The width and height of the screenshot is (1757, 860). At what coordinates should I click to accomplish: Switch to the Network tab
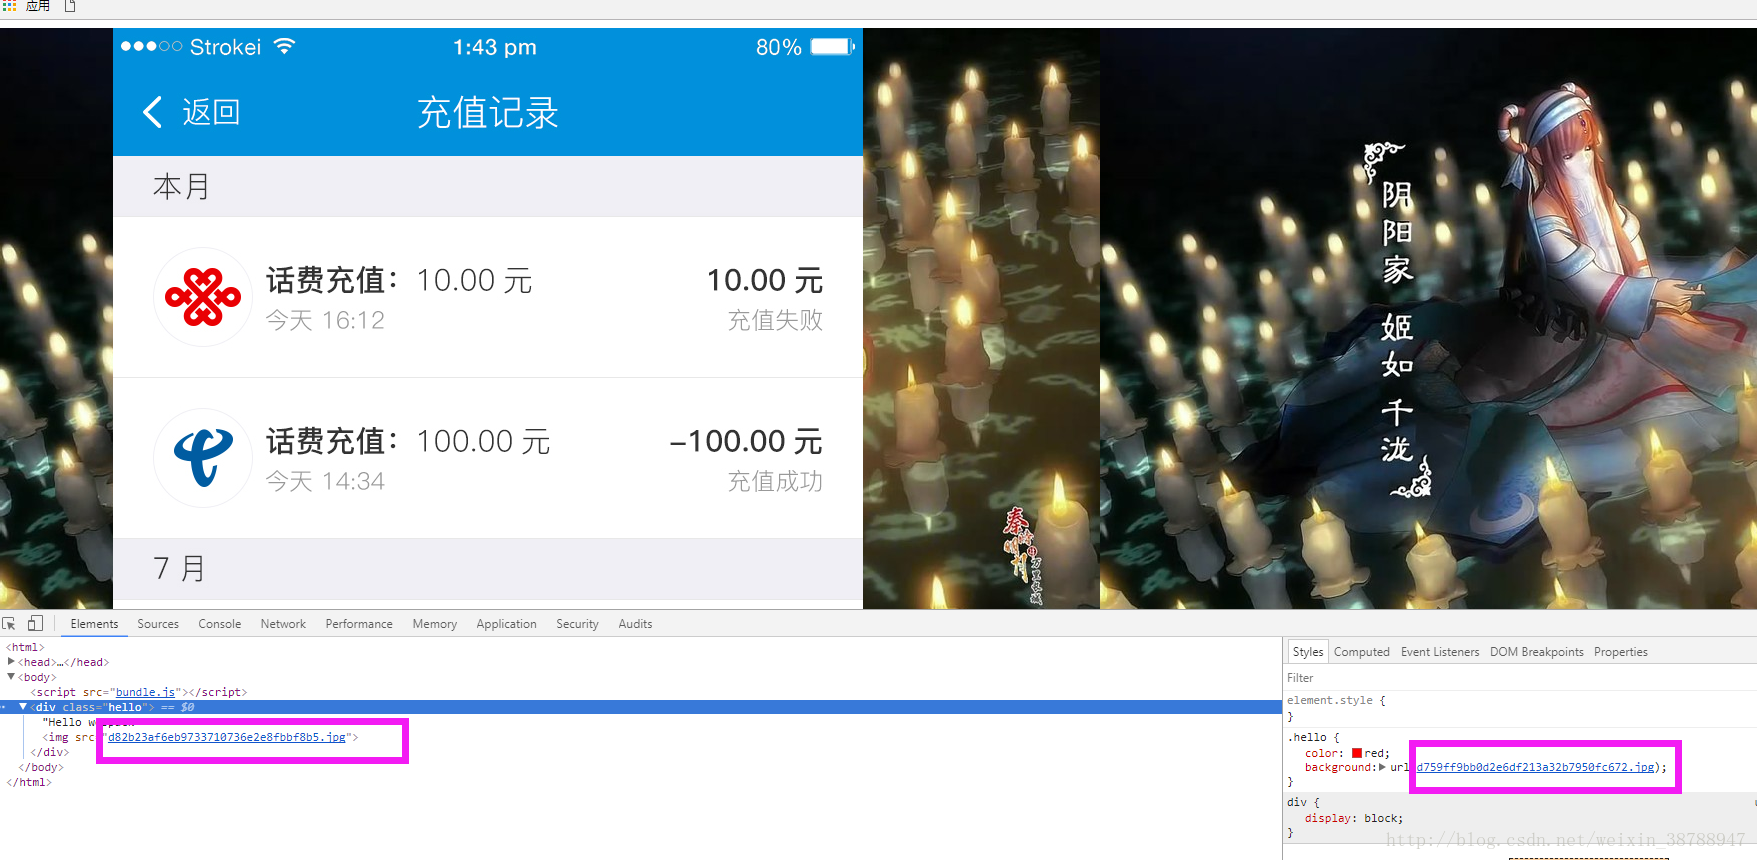point(283,624)
